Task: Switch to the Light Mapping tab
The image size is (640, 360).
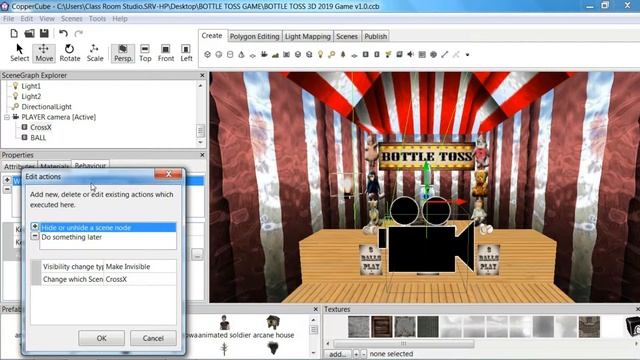Action: 308,36
